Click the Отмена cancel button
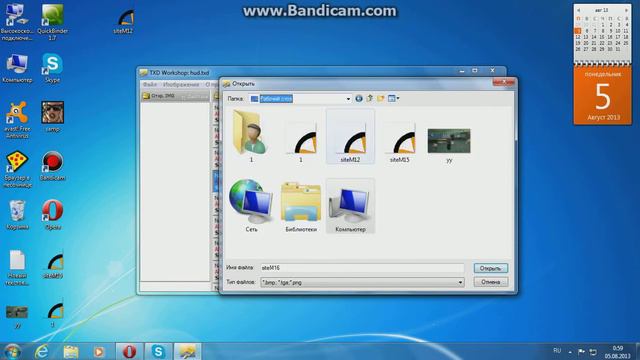This screenshot has height=360, width=640. [x=491, y=282]
